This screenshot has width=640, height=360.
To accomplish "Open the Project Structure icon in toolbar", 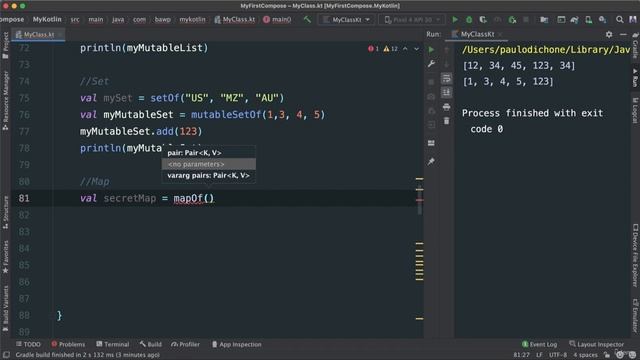I will tap(544, 19).
